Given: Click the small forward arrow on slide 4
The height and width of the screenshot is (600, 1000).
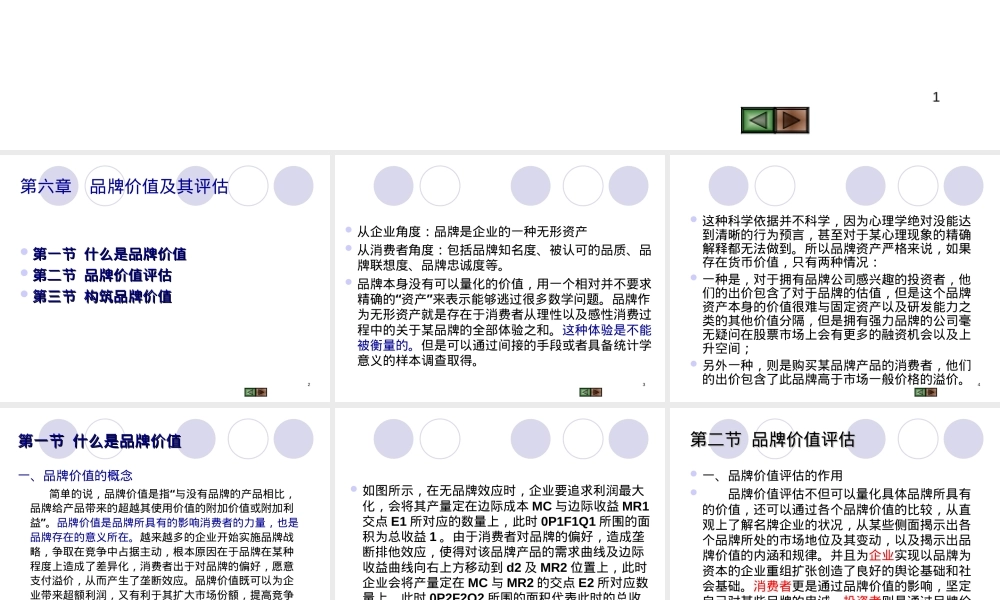Looking at the screenshot, I should pos(932,392).
